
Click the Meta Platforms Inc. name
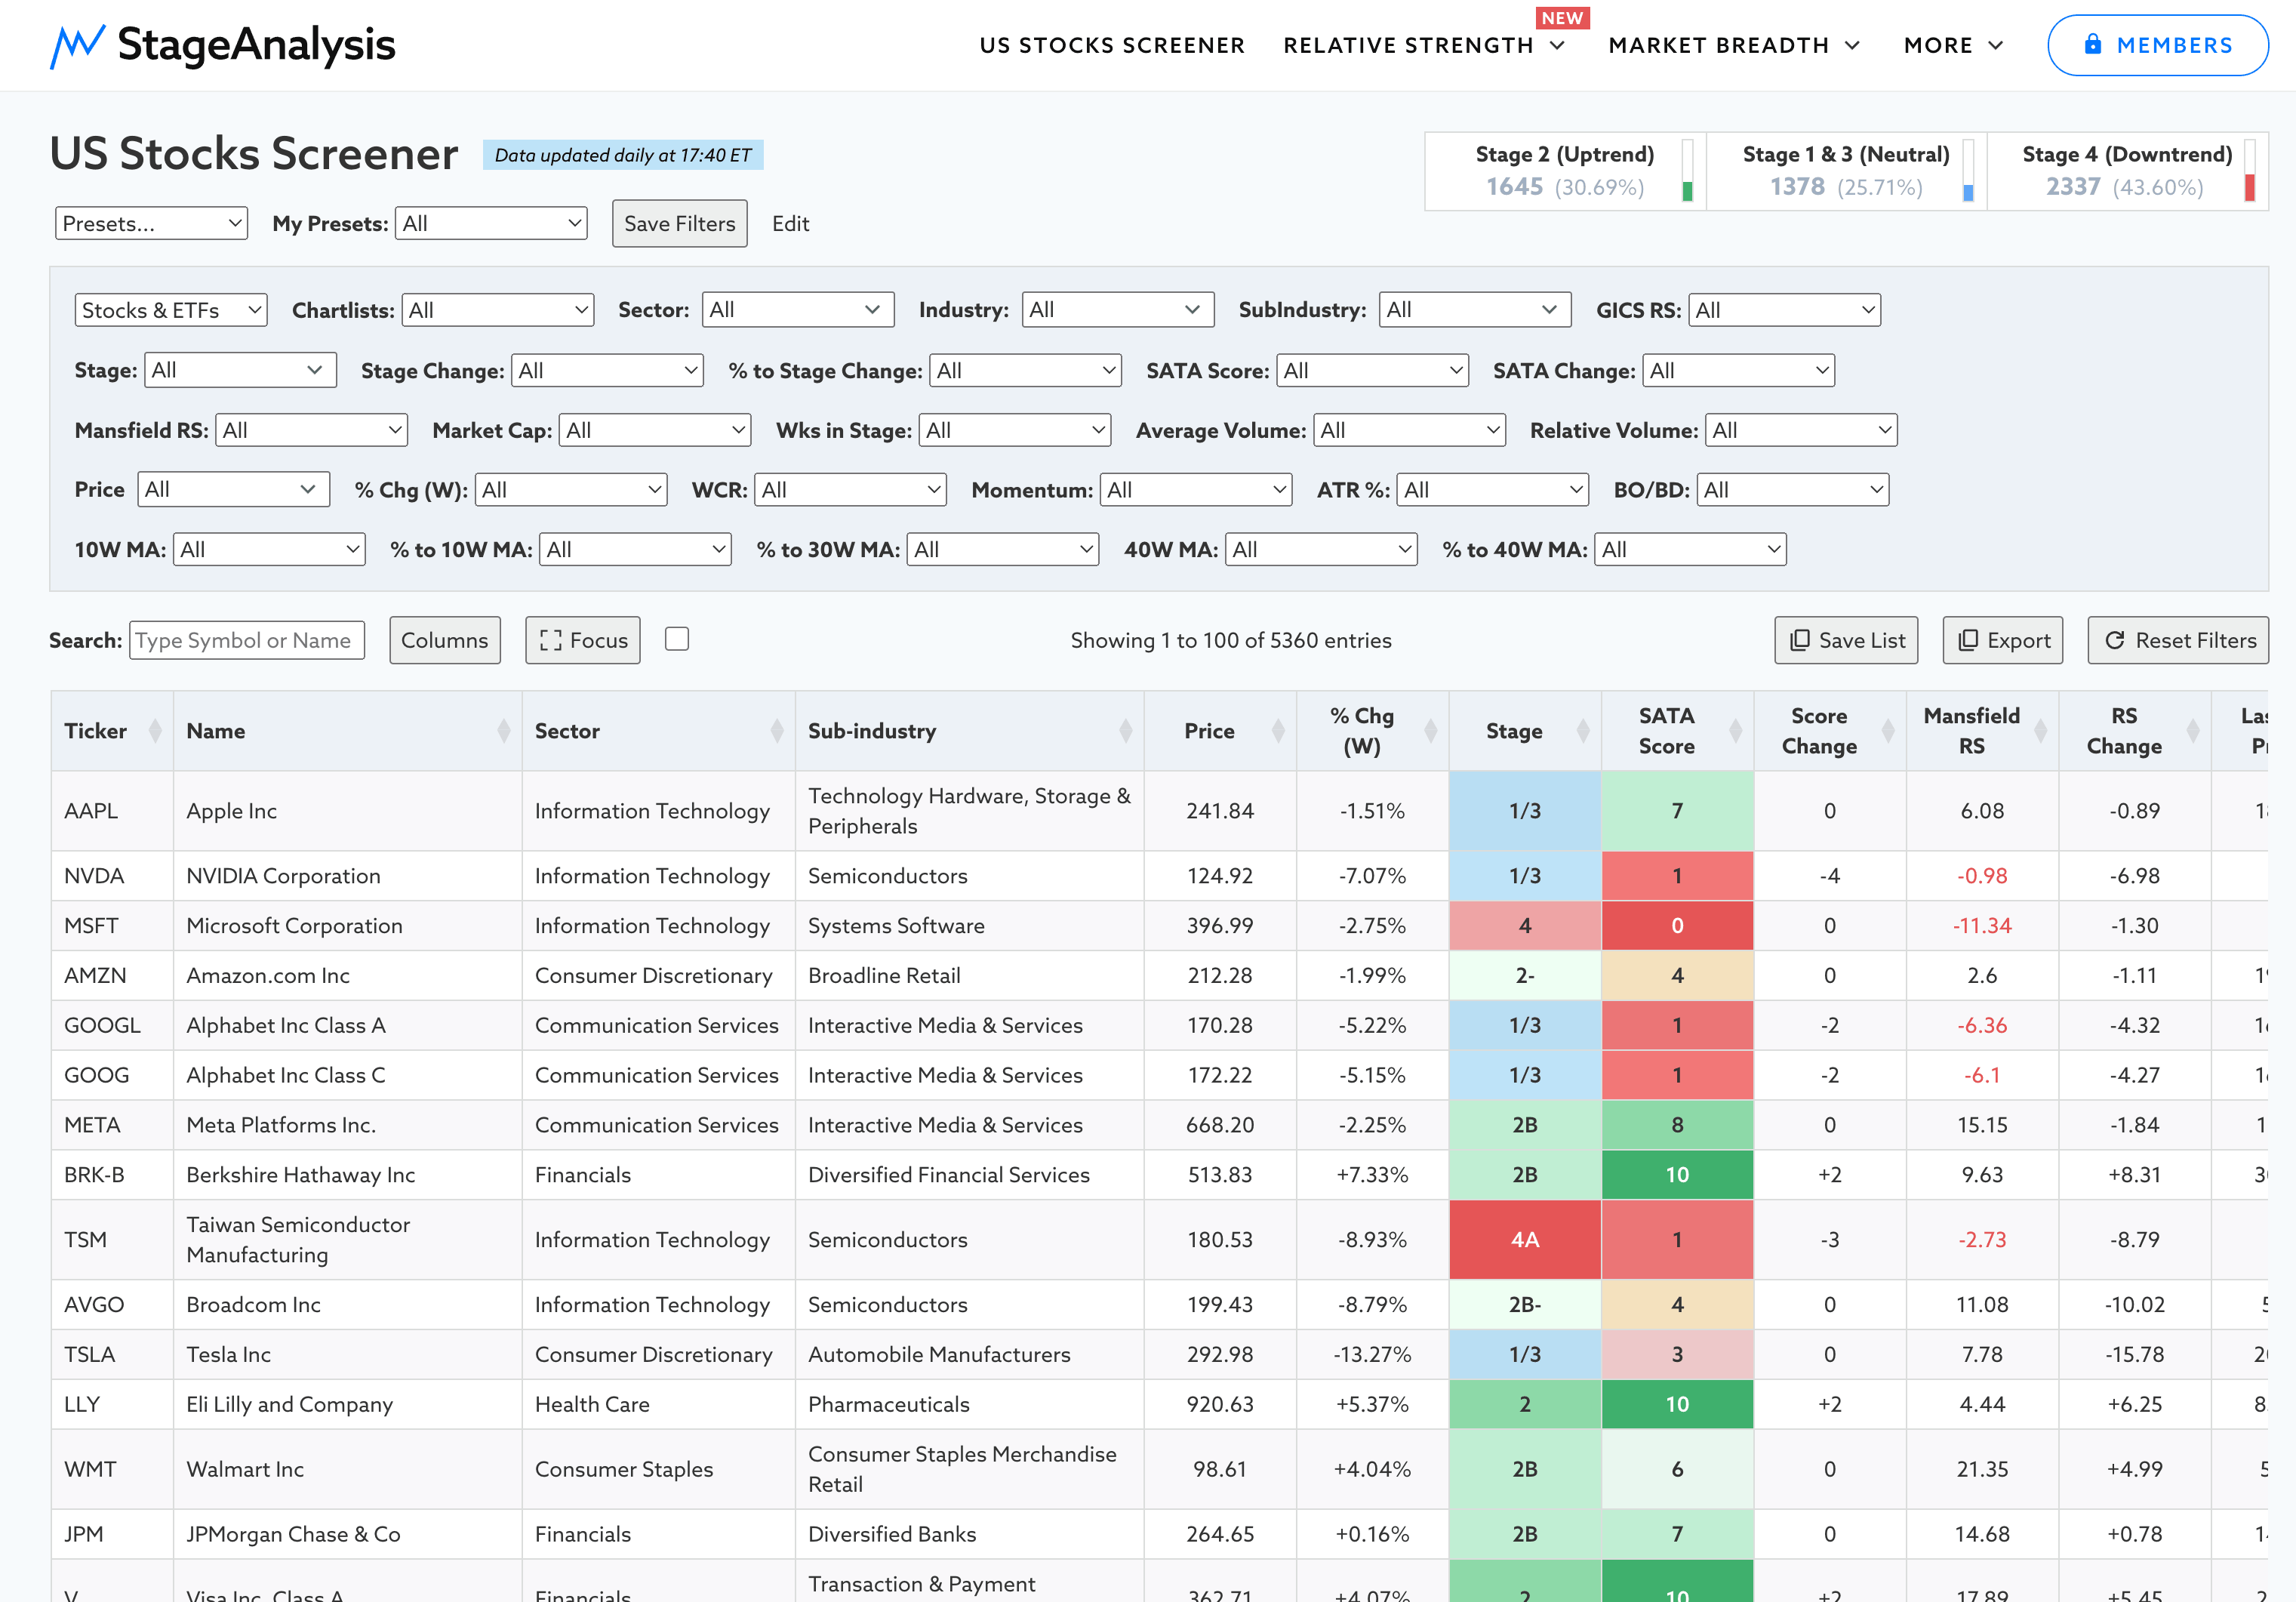(x=281, y=1125)
